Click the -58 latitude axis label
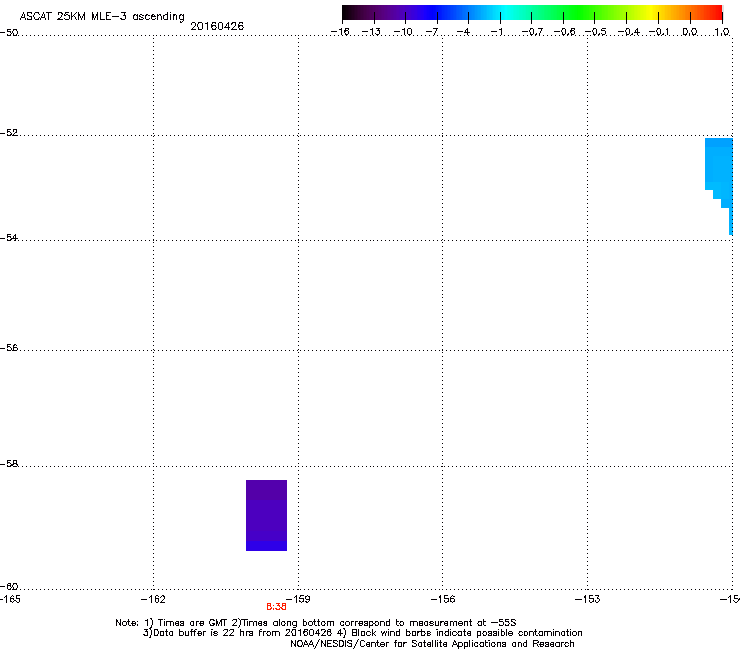The image size is (740, 650). click(x=9, y=464)
